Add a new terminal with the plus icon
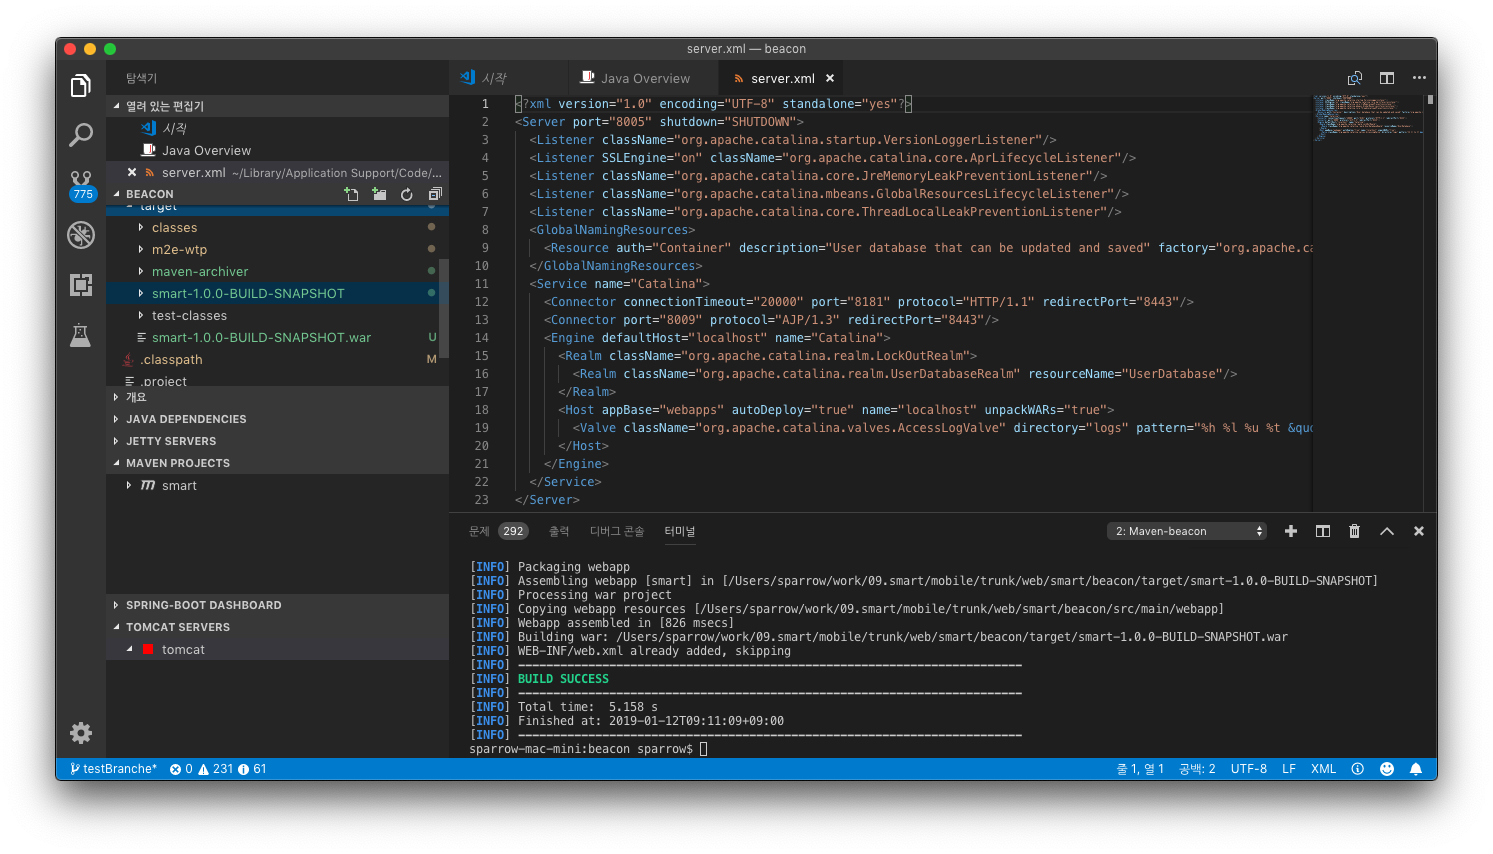 1290,531
